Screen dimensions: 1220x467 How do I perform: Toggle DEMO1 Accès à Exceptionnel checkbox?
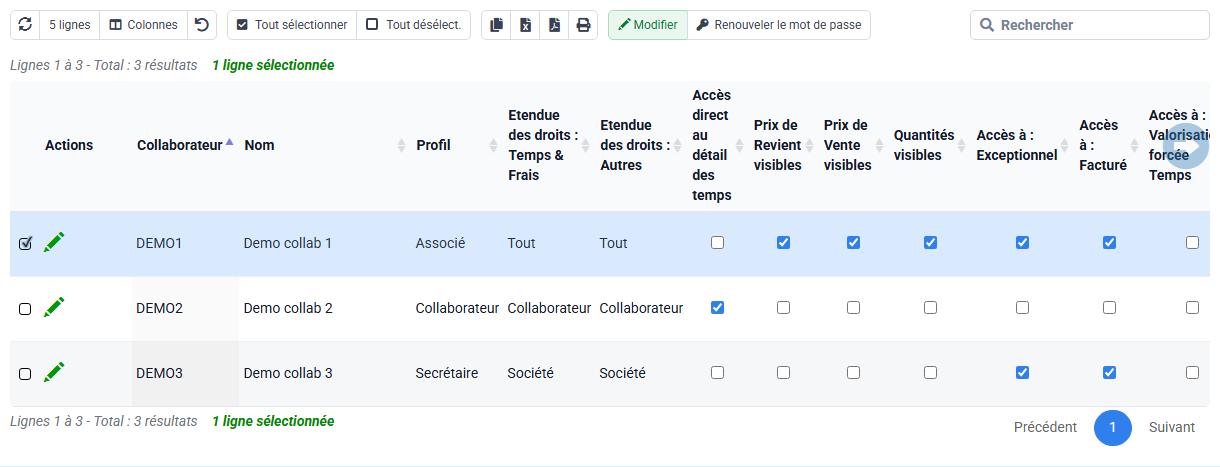(x=1022, y=242)
